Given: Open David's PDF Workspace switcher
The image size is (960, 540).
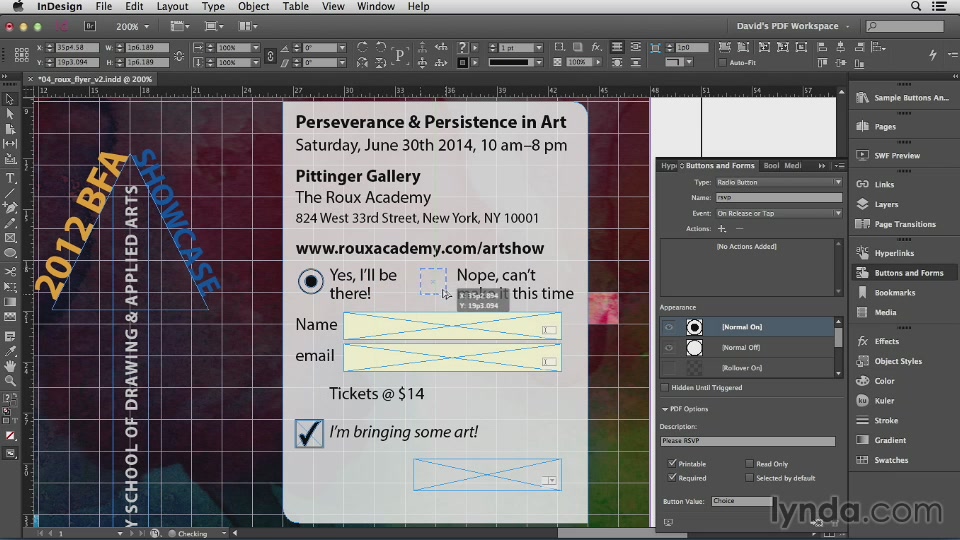Looking at the screenshot, I should click(792, 26).
